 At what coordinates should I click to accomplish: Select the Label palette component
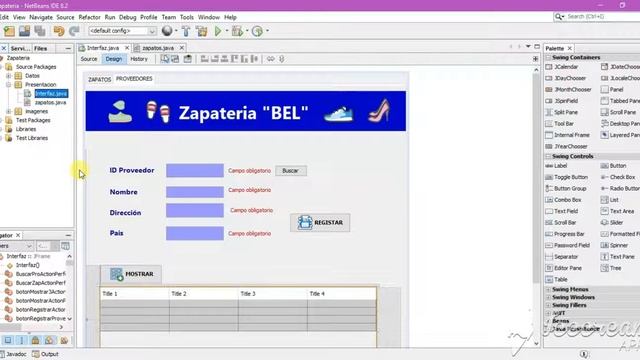[x=557, y=166]
